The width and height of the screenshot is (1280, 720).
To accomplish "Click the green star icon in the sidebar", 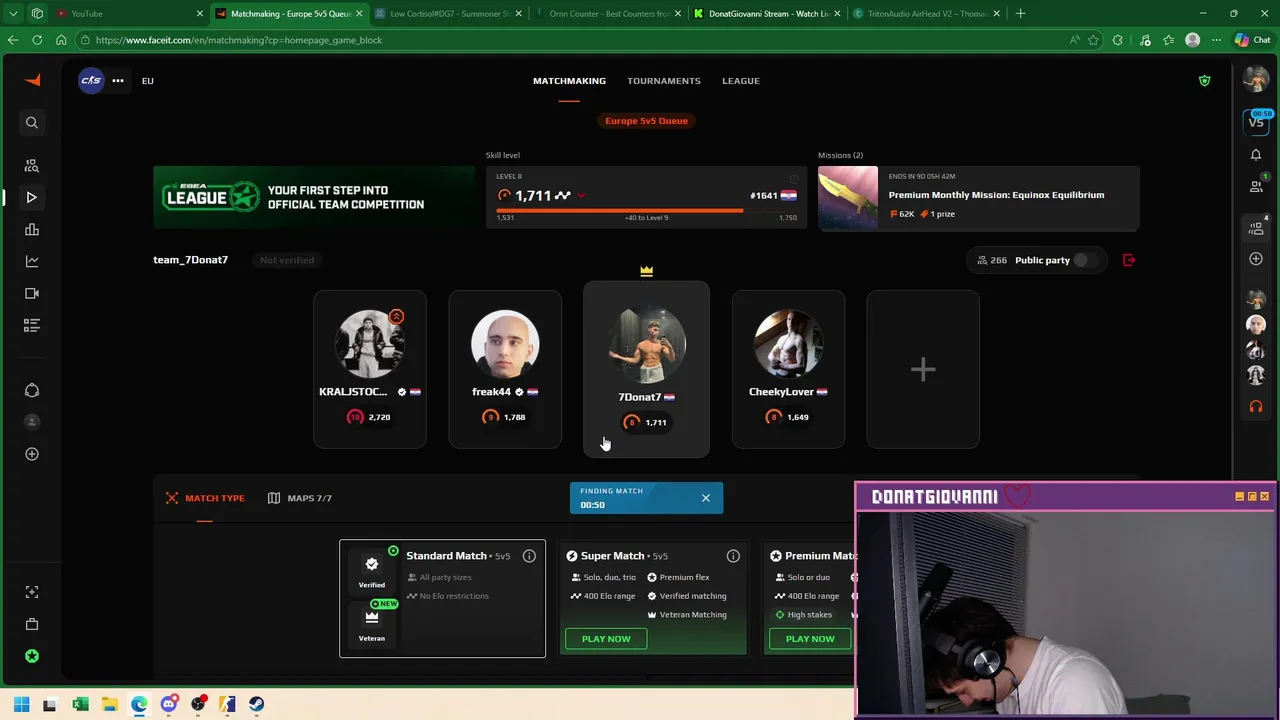I will coord(32,656).
